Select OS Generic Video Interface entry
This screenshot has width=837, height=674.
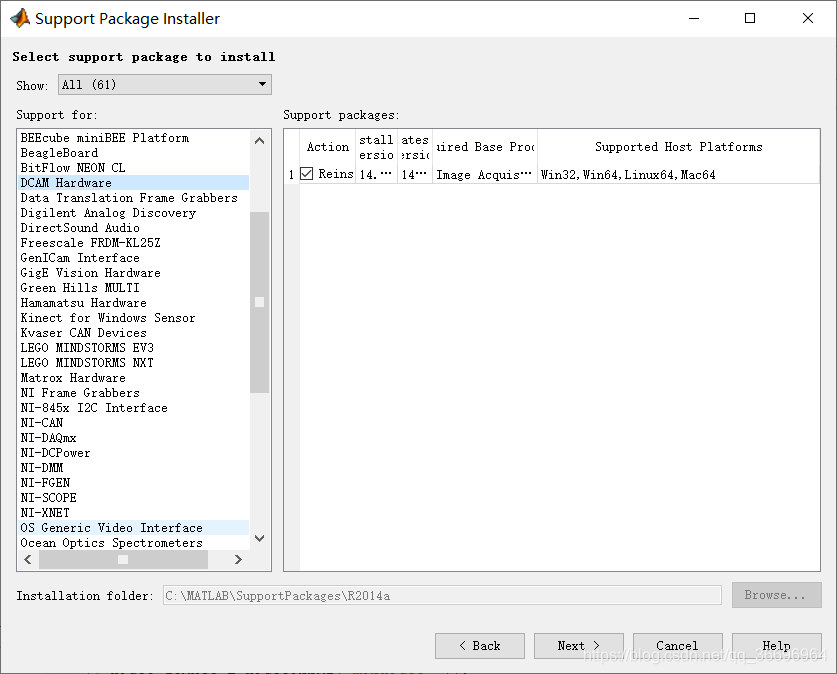[133, 528]
